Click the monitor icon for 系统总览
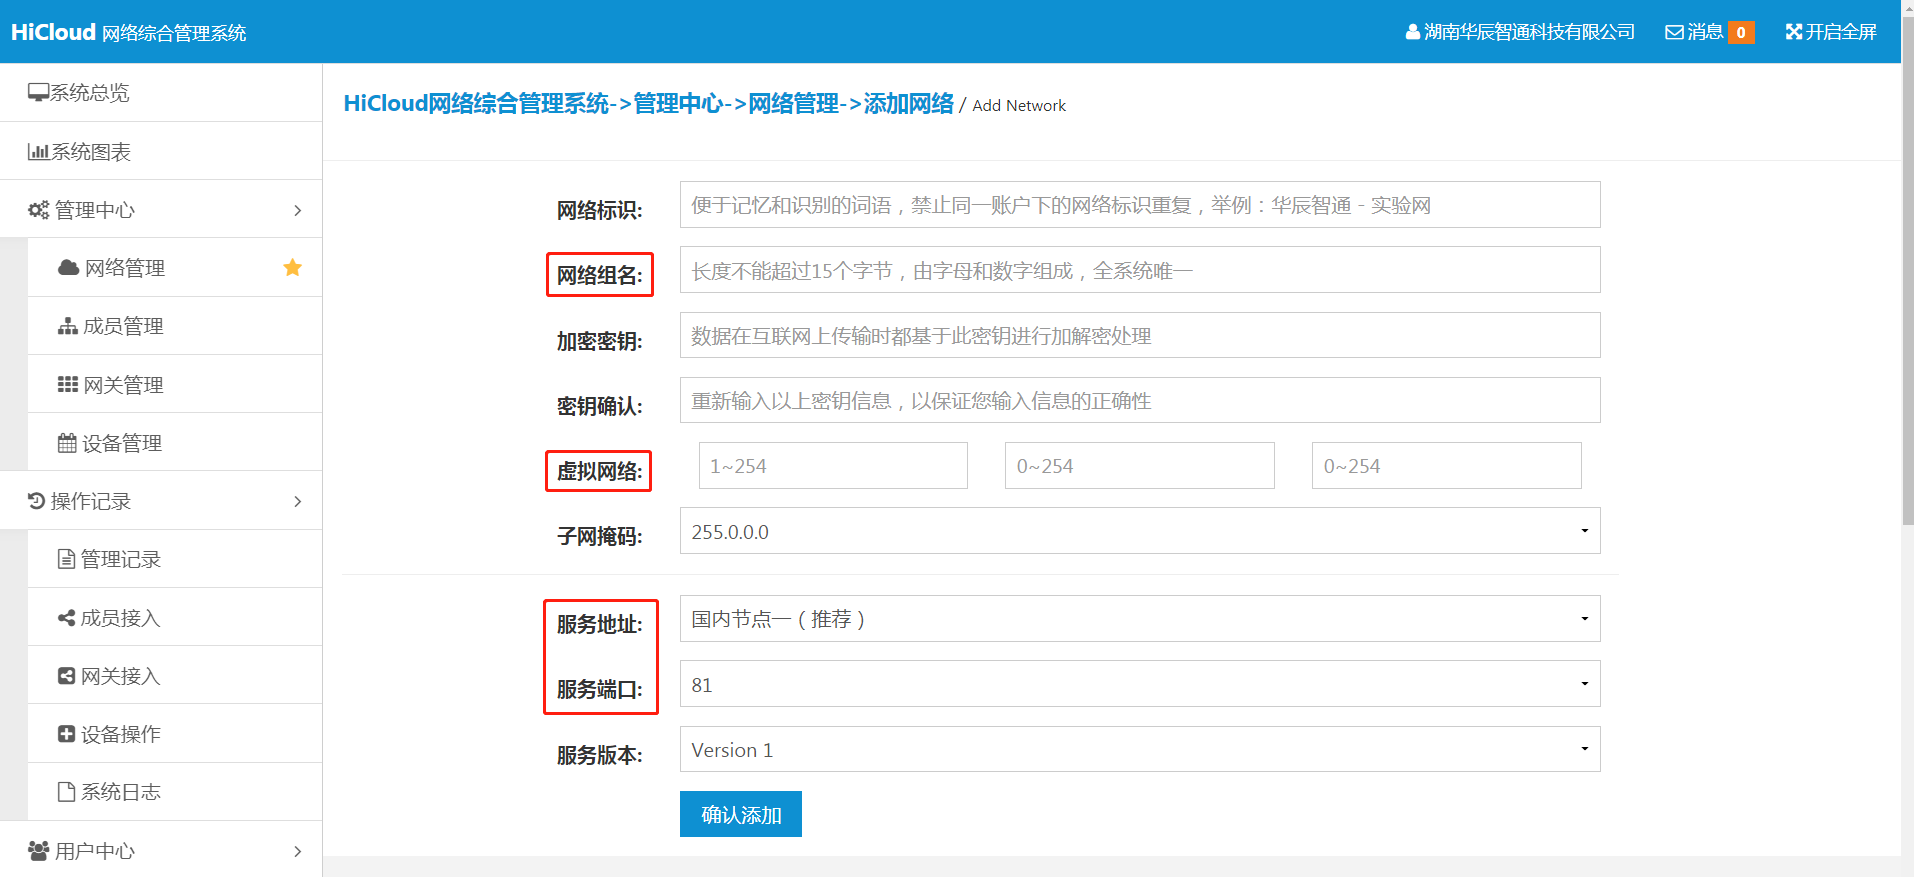Image resolution: width=1914 pixels, height=877 pixels. (38, 93)
